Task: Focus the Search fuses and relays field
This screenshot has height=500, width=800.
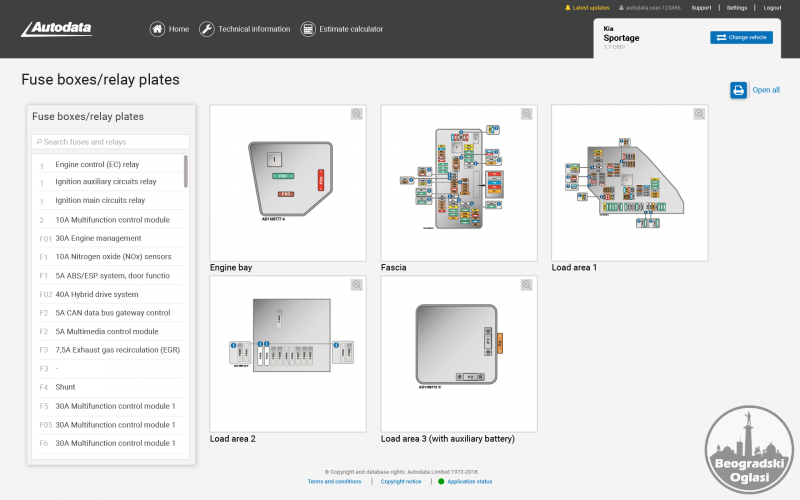Action: [x=110, y=142]
